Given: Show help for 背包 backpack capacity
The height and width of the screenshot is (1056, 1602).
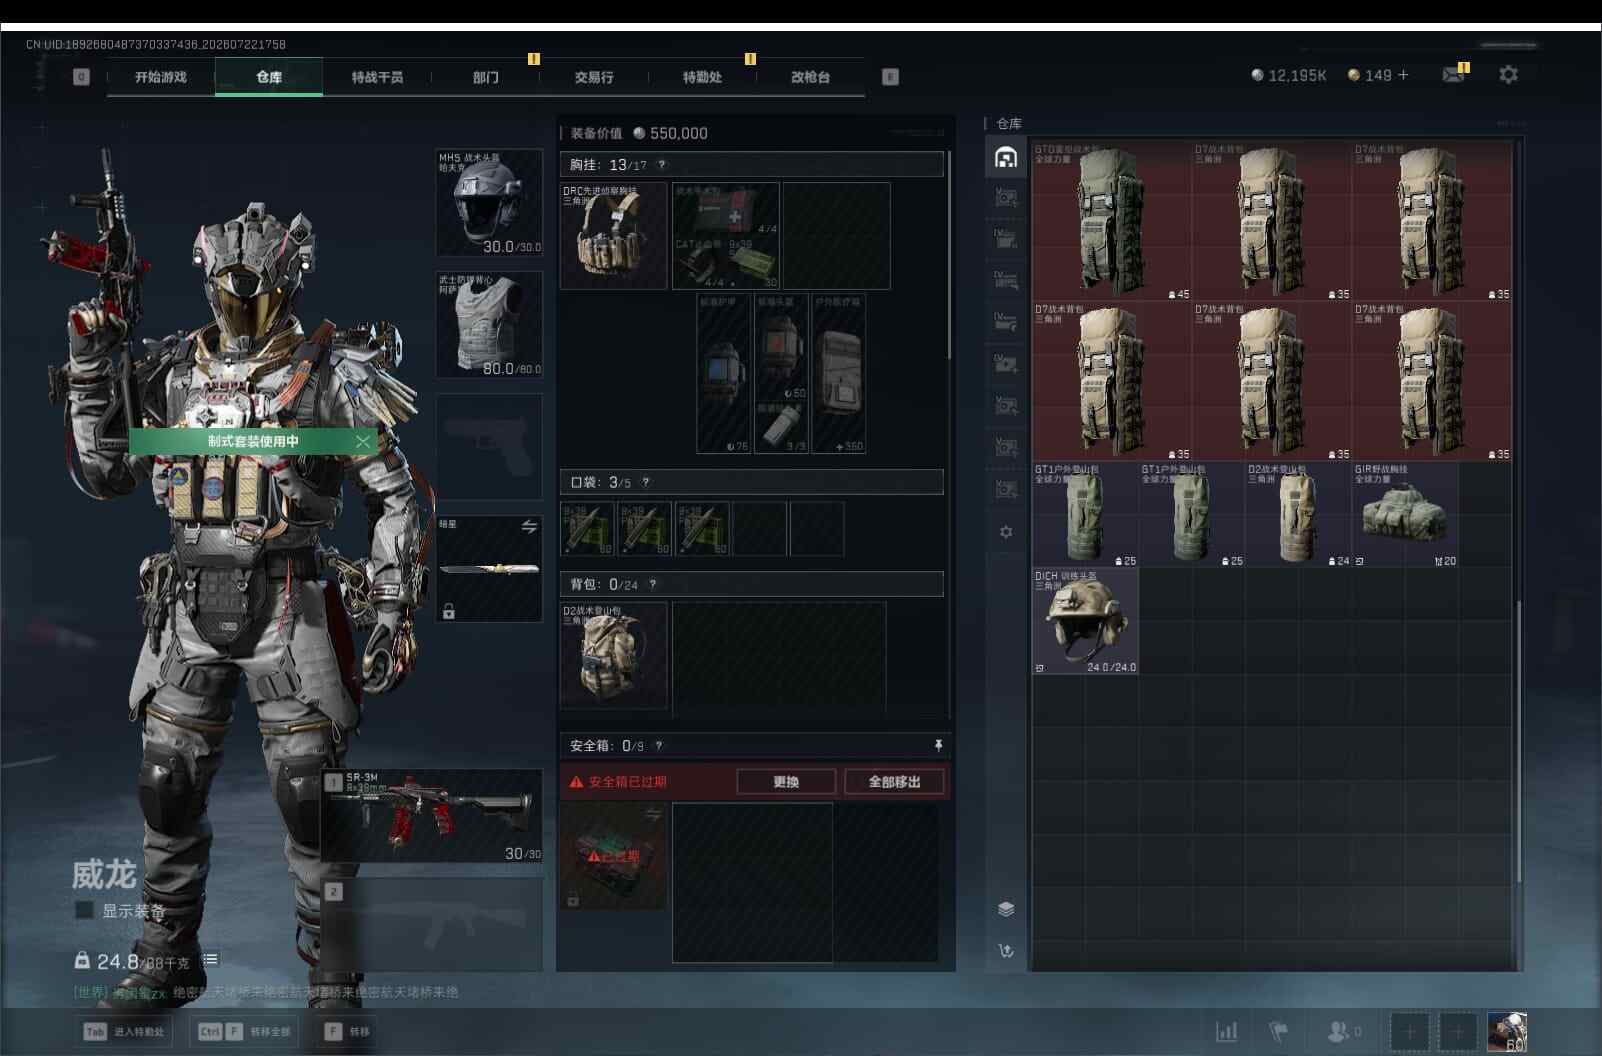Looking at the screenshot, I should (x=653, y=584).
